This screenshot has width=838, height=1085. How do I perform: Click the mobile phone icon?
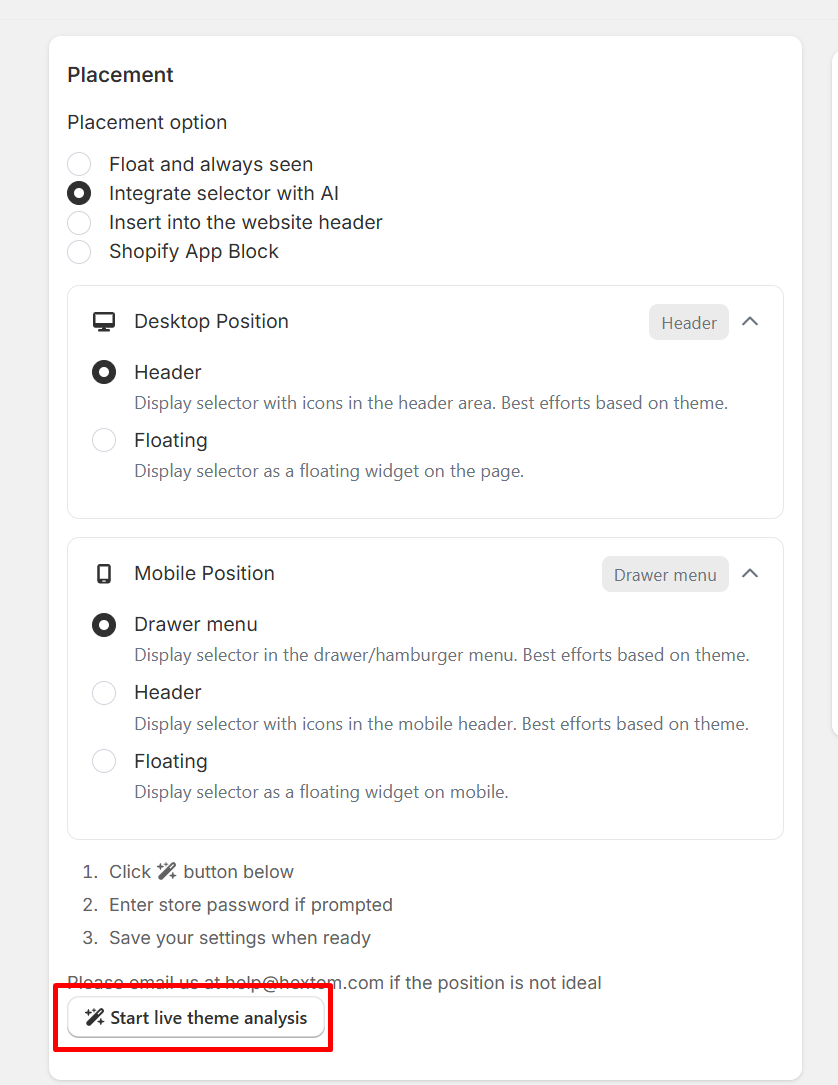[x=104, y=574]
